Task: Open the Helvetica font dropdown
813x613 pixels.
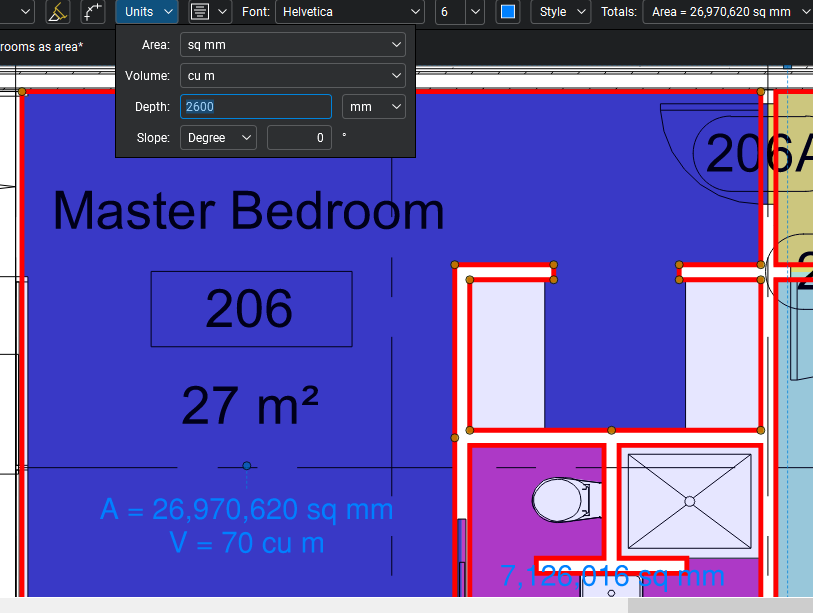Action: point(350,12)
